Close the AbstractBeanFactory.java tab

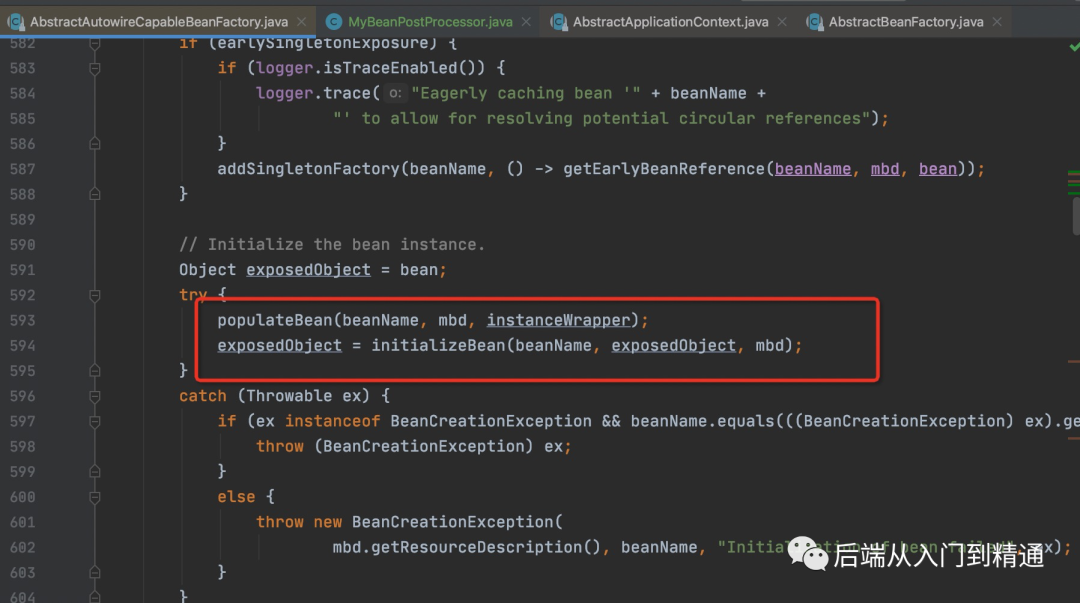997,22
